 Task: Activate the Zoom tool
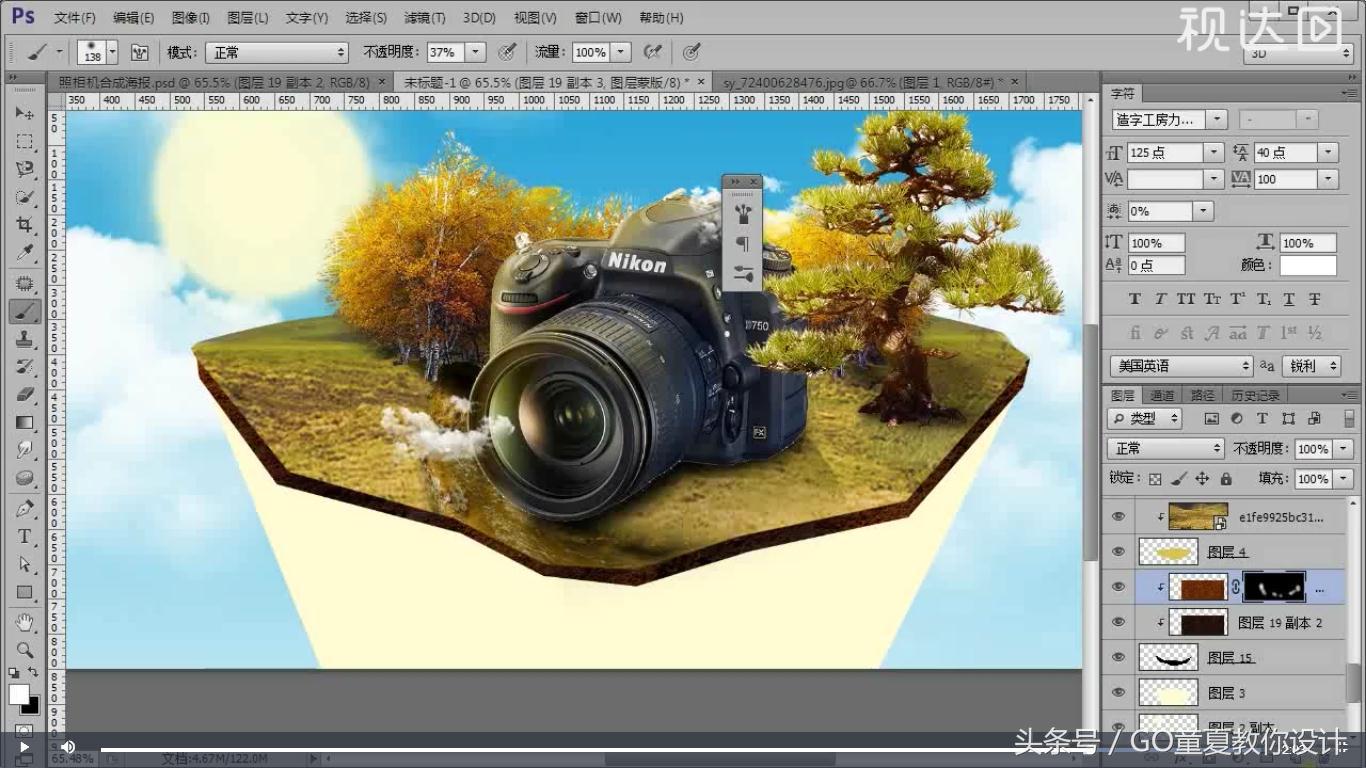click(26, 648)
